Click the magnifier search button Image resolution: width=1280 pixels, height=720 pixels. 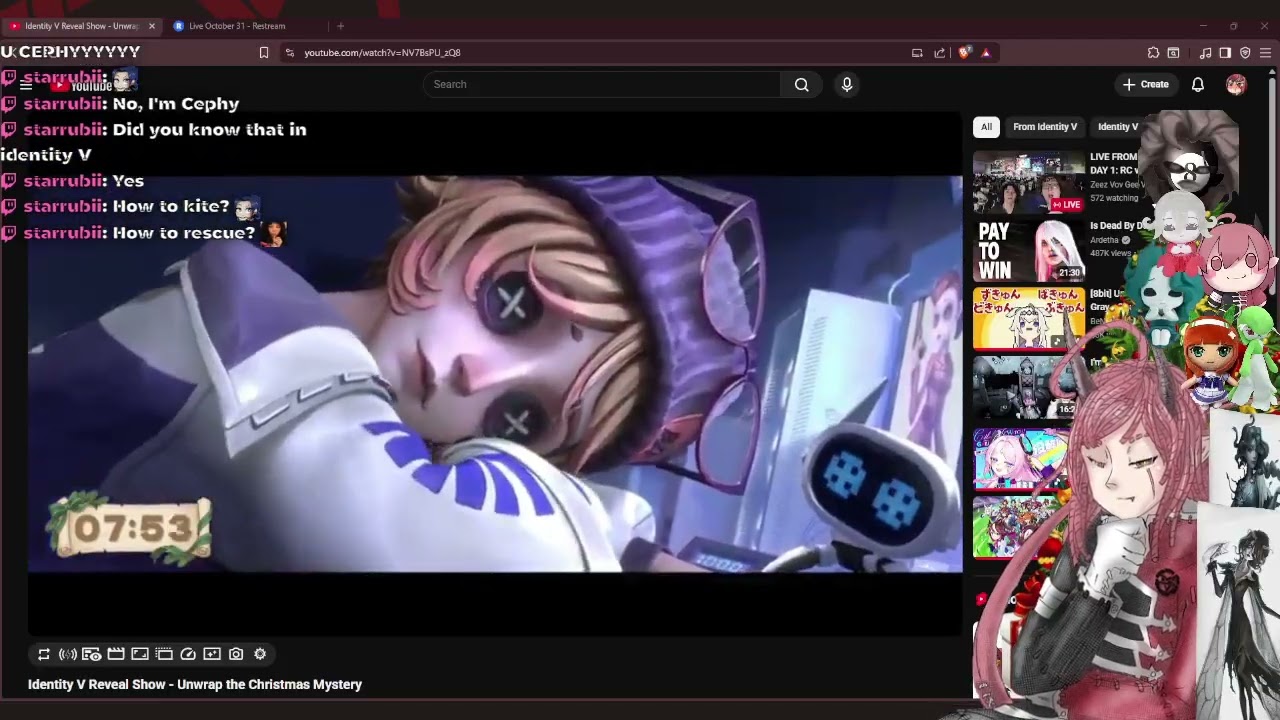click(802, 84)
